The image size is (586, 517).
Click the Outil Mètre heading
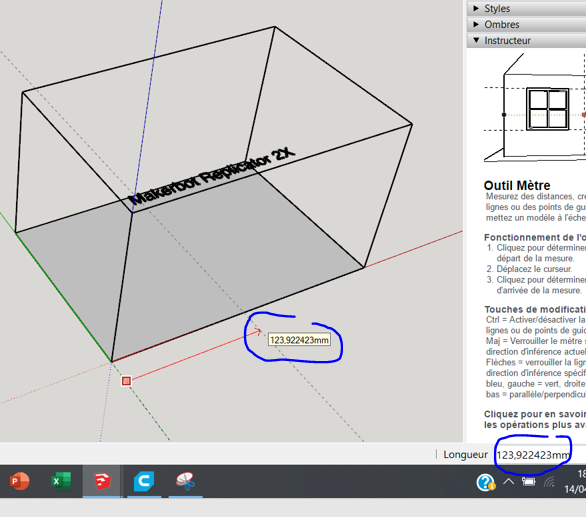click(x=517, y=185)
